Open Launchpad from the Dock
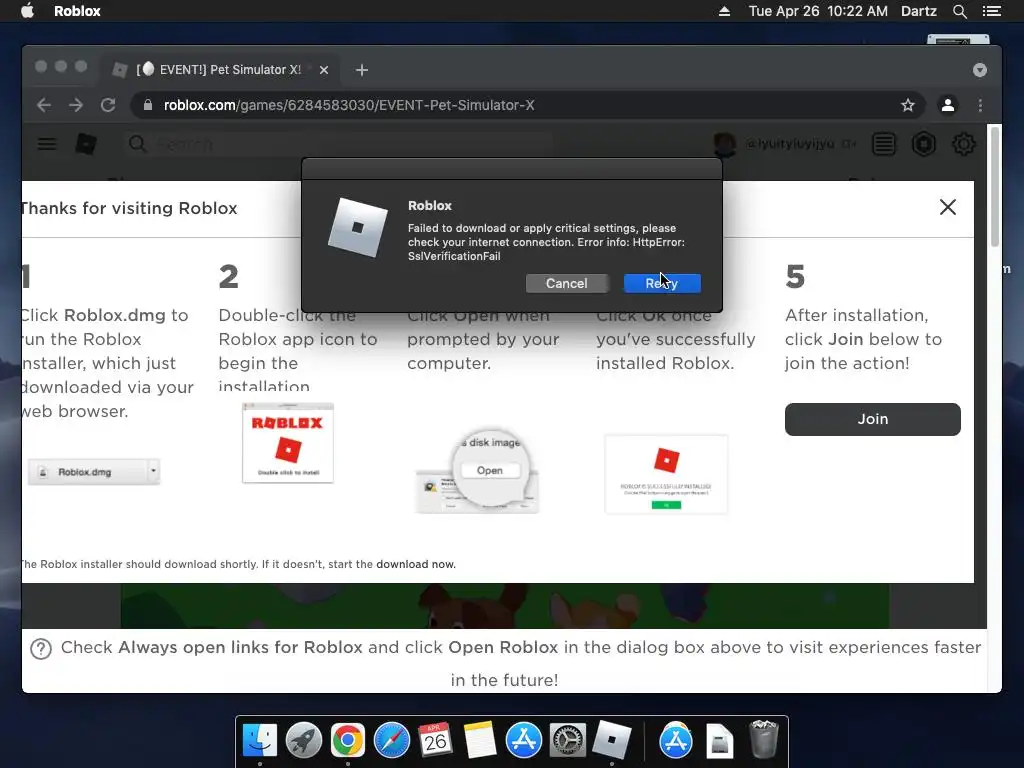The image size is (1024, 768). point(304,740)
